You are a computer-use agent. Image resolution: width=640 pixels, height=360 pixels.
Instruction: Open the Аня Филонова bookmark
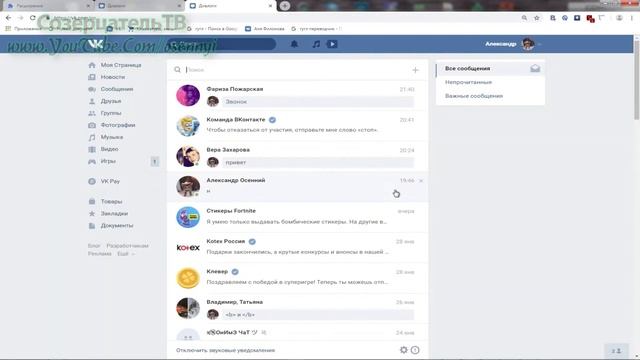(x=264, y=29)
